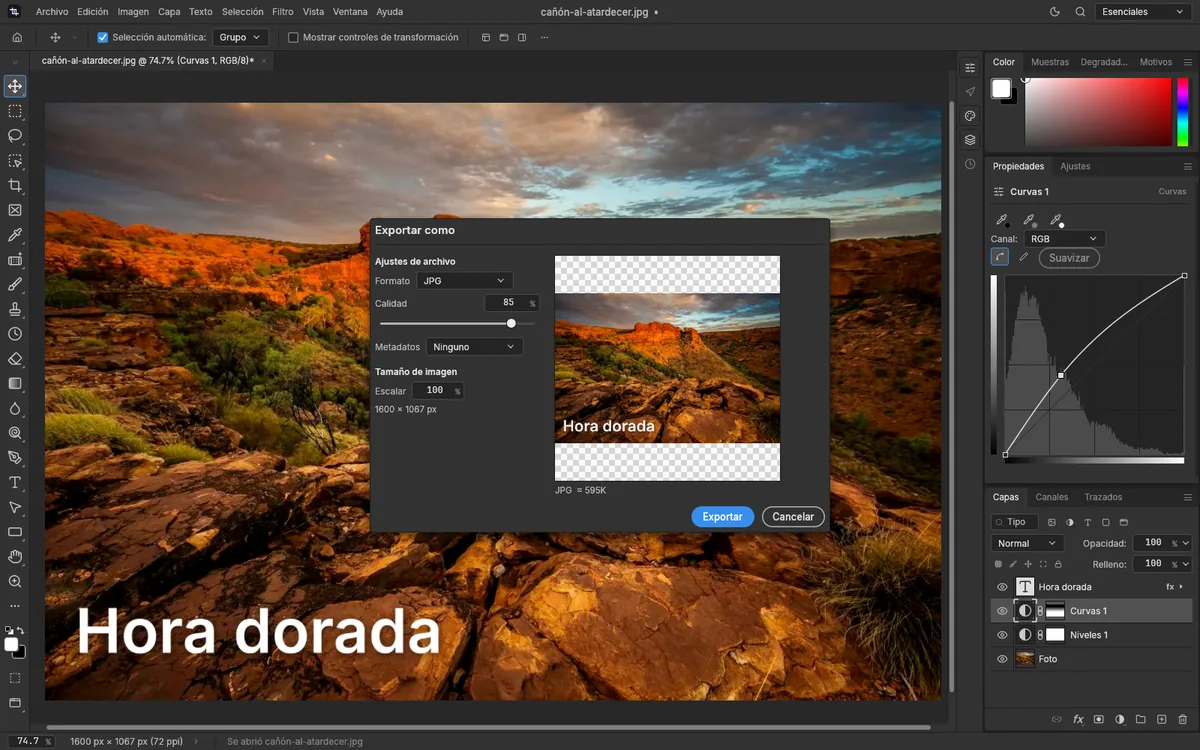Click the Cancelar button
The height and width of the screenshot is (750, 1200).
click(793, 517)
